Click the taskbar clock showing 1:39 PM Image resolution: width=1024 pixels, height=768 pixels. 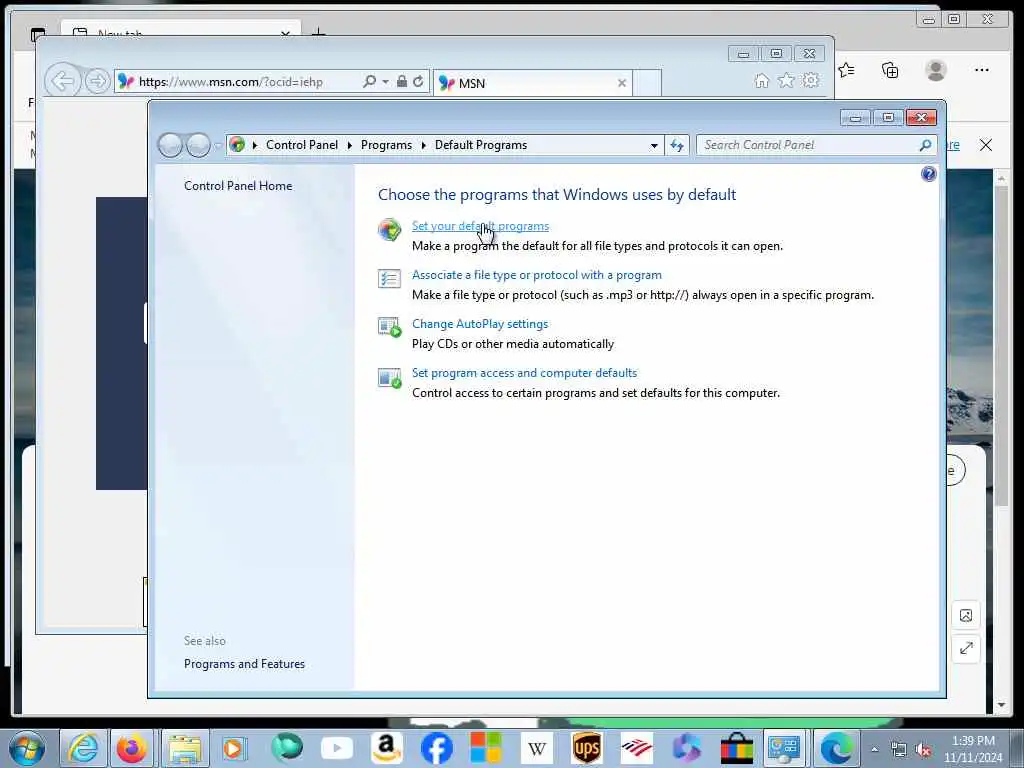973,749
